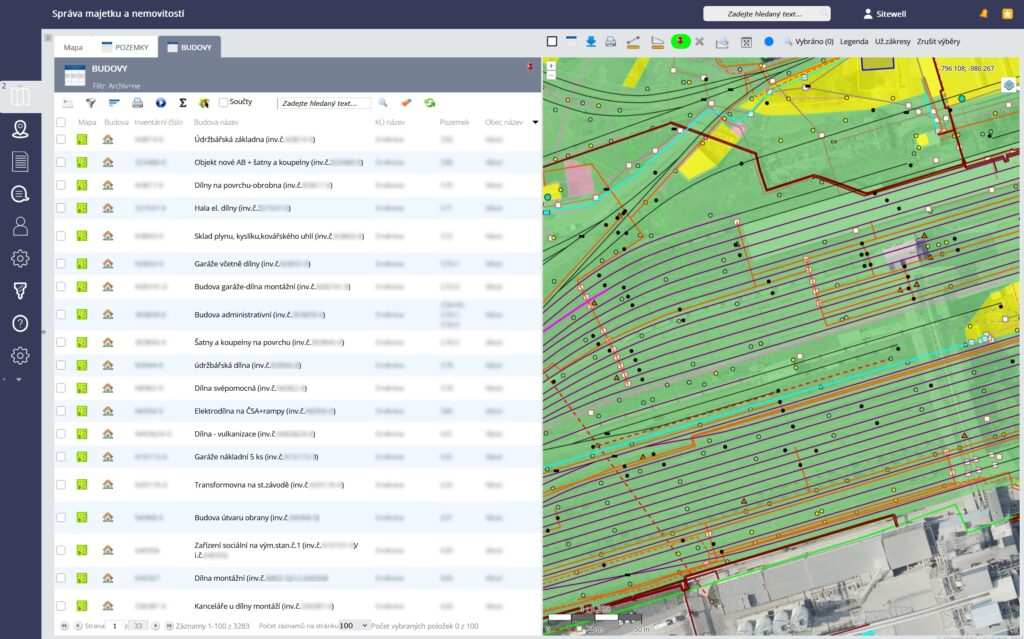Screen dimensions: 1024x639
Task: Go to last page of records
Action: [169, 626]
